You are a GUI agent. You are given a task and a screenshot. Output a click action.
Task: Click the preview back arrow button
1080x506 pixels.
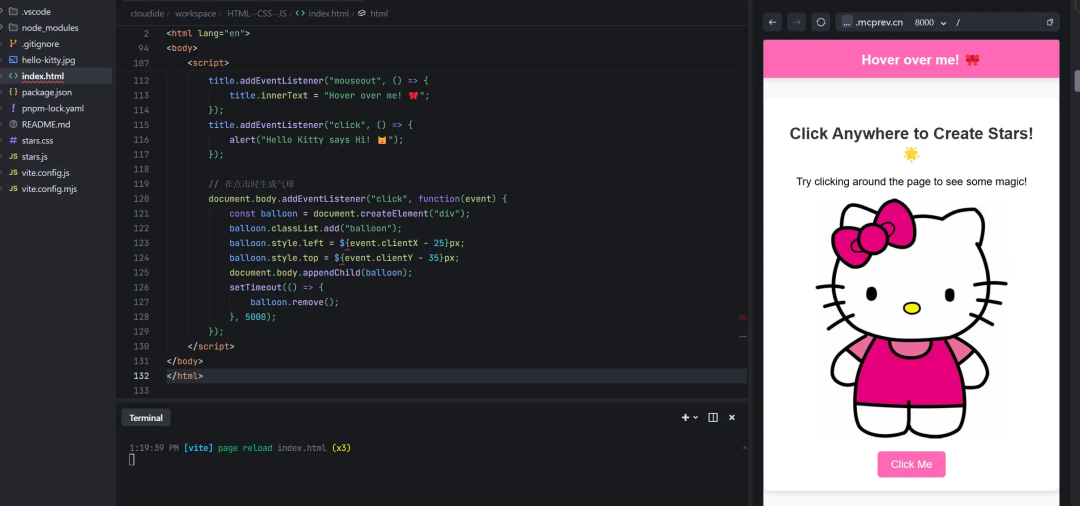(772, 22)
